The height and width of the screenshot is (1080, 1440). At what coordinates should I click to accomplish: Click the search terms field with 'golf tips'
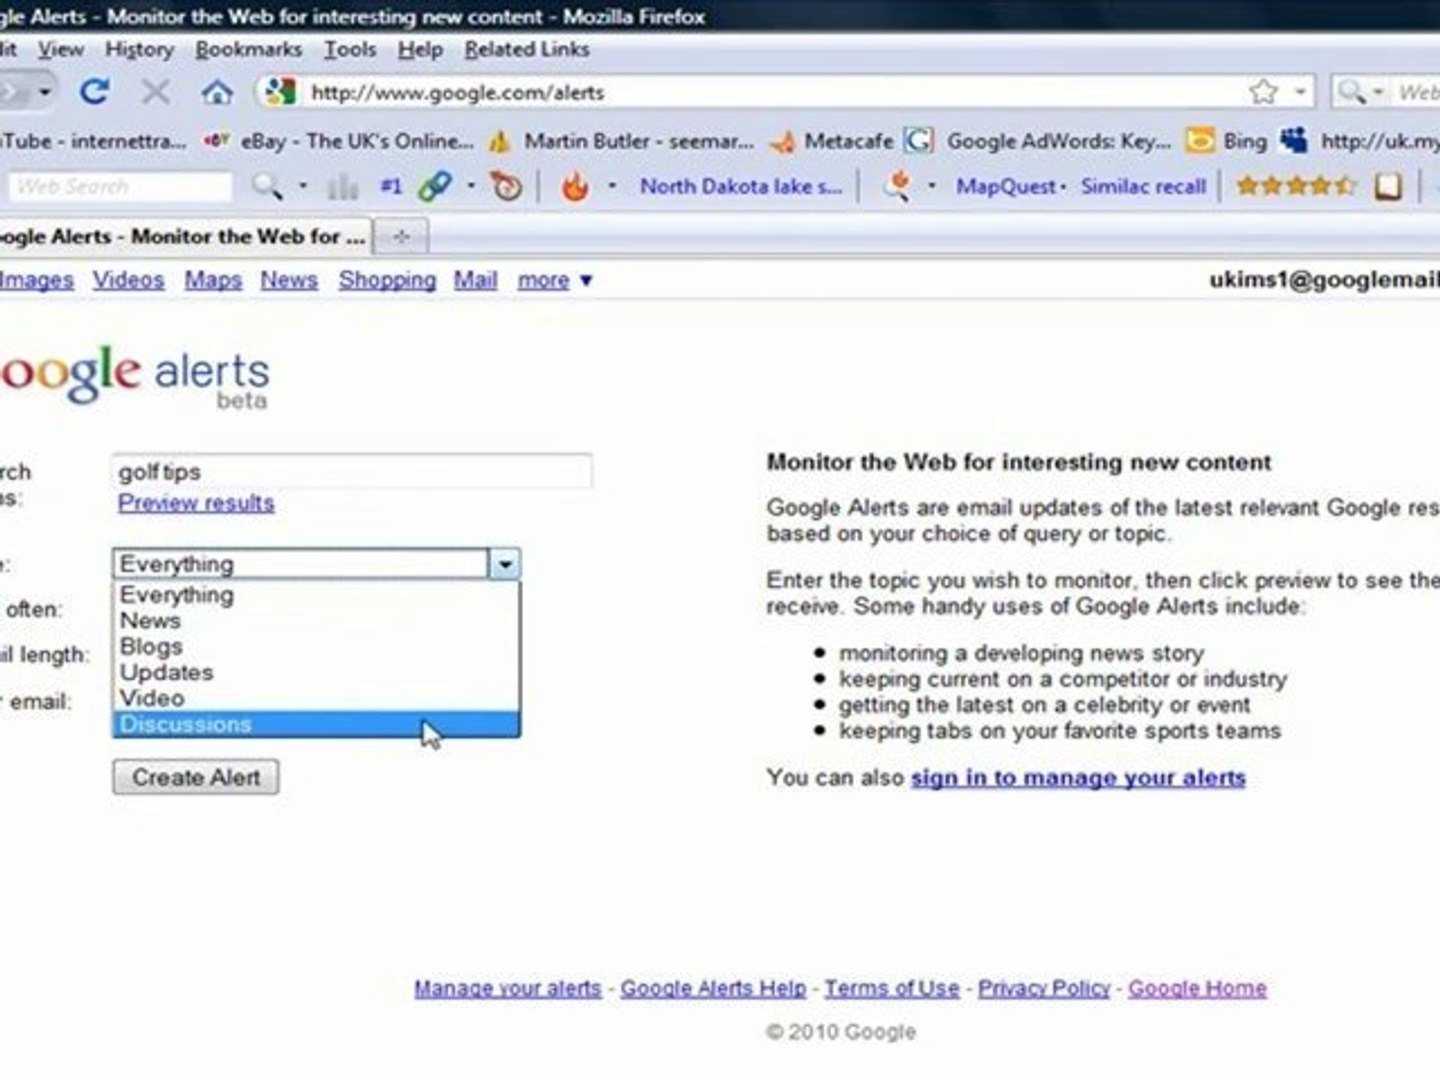[352, 471]
